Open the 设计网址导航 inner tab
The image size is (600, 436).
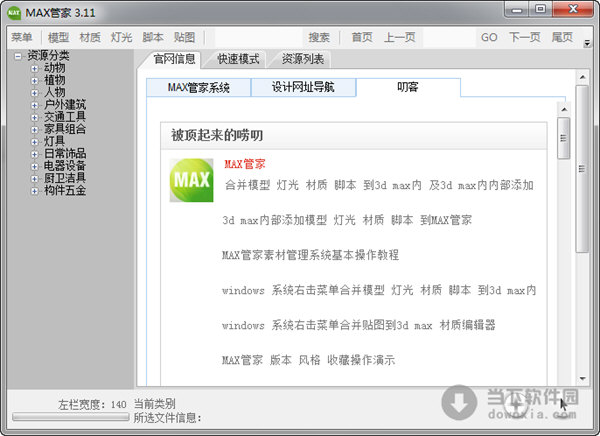[303, 87]
